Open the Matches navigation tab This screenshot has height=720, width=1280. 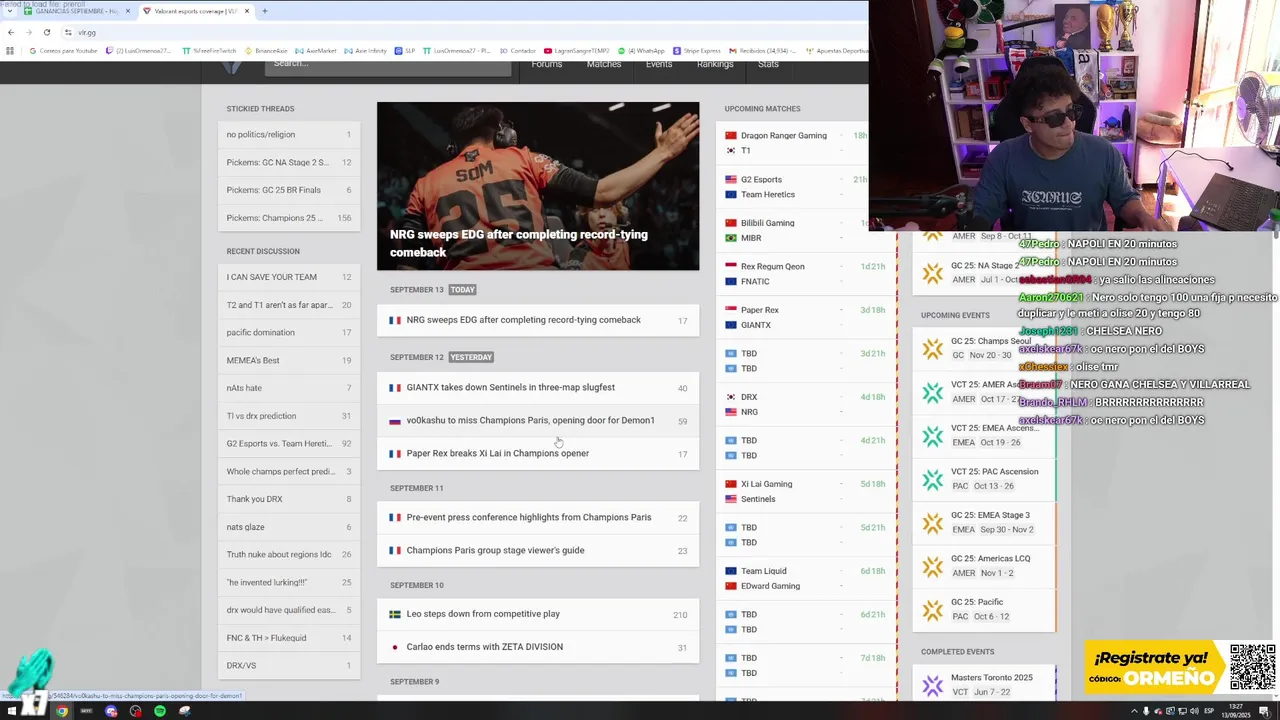[604, 64]
